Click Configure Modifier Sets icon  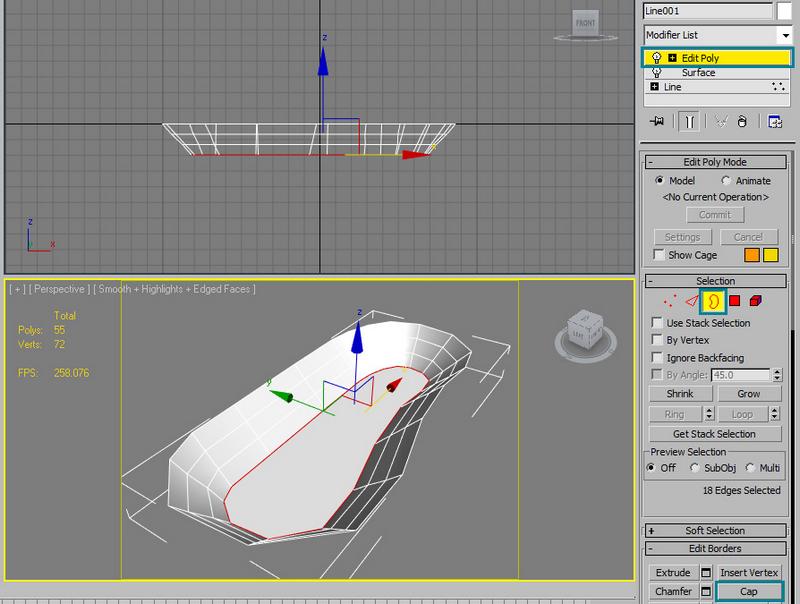click(x=774, y=121)
